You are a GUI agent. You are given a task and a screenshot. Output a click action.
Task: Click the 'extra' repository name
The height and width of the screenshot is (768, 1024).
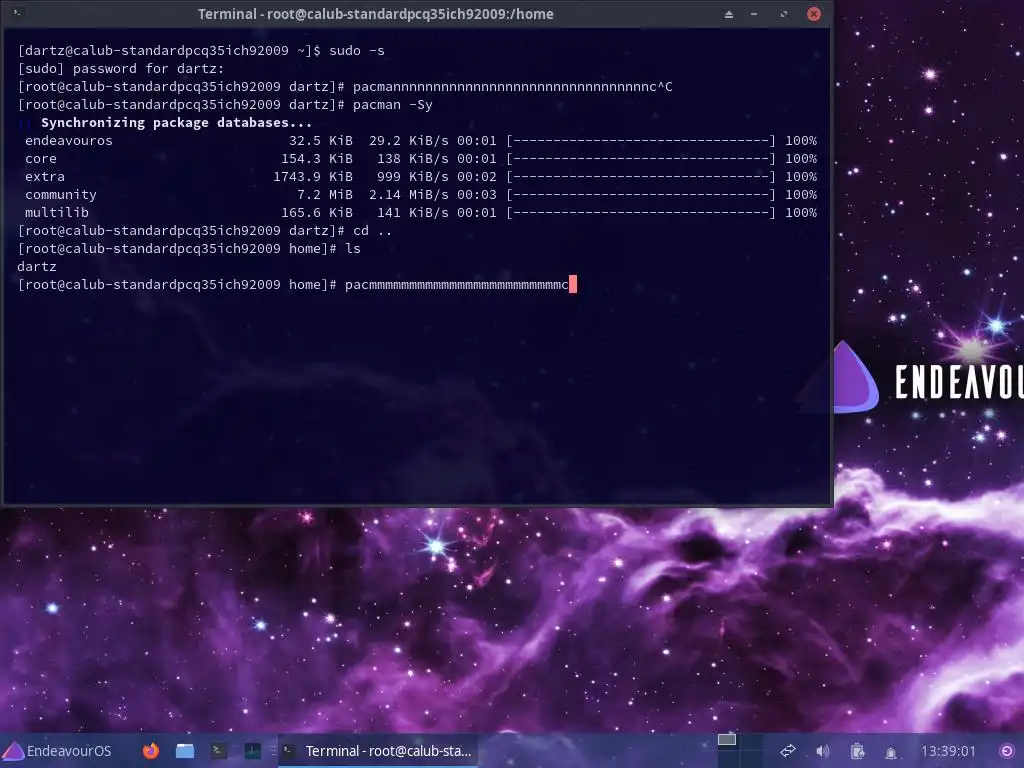click(x=44, y=176)
